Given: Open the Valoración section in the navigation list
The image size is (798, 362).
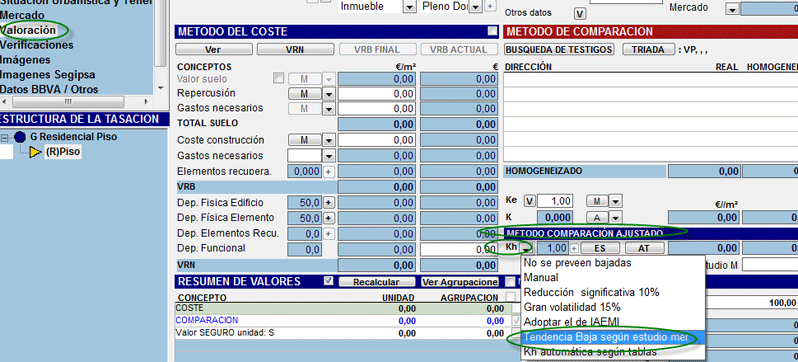Looking at the screenshot, I should coord(28,30).
